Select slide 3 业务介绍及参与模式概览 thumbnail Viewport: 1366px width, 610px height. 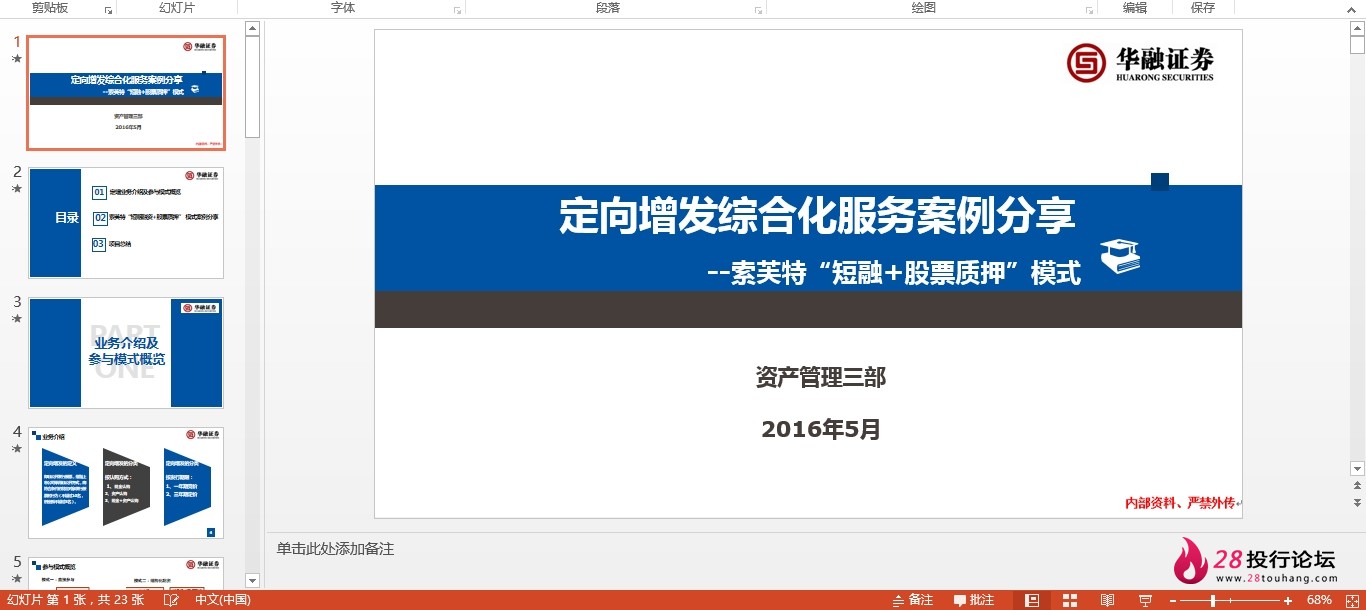click(x=126, y=353)
